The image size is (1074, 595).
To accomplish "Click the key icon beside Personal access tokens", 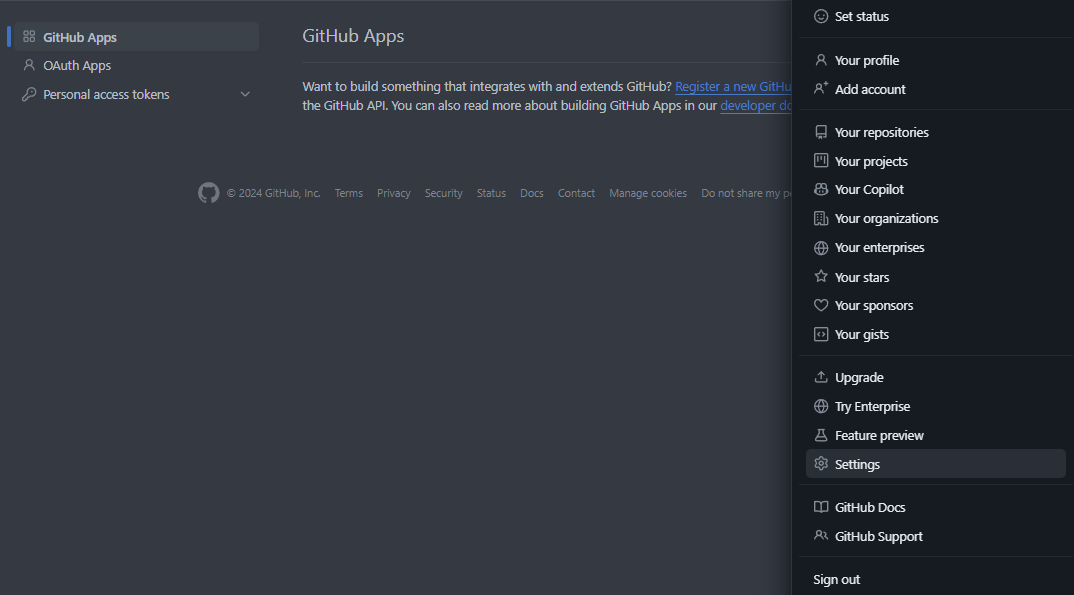I will (29, 94).
